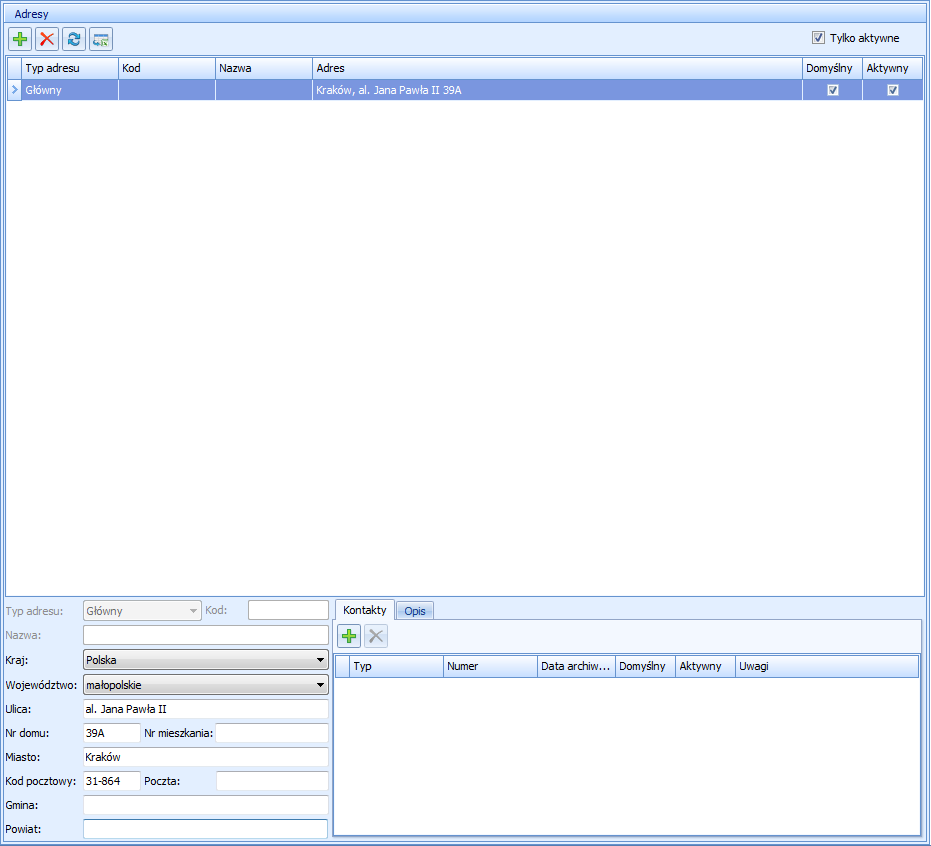
Task: Click Aktywny column header in contacts grid
Action: pos(705,666)
